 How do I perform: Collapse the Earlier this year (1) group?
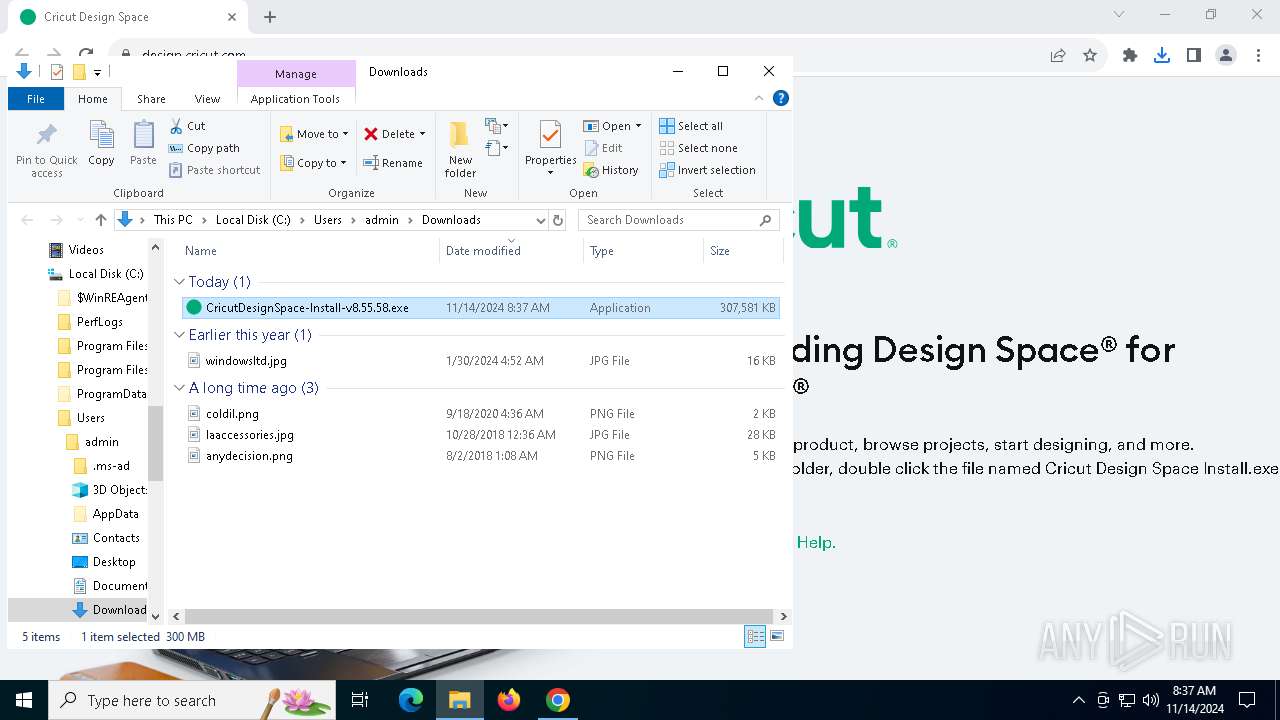coord(179,335)
